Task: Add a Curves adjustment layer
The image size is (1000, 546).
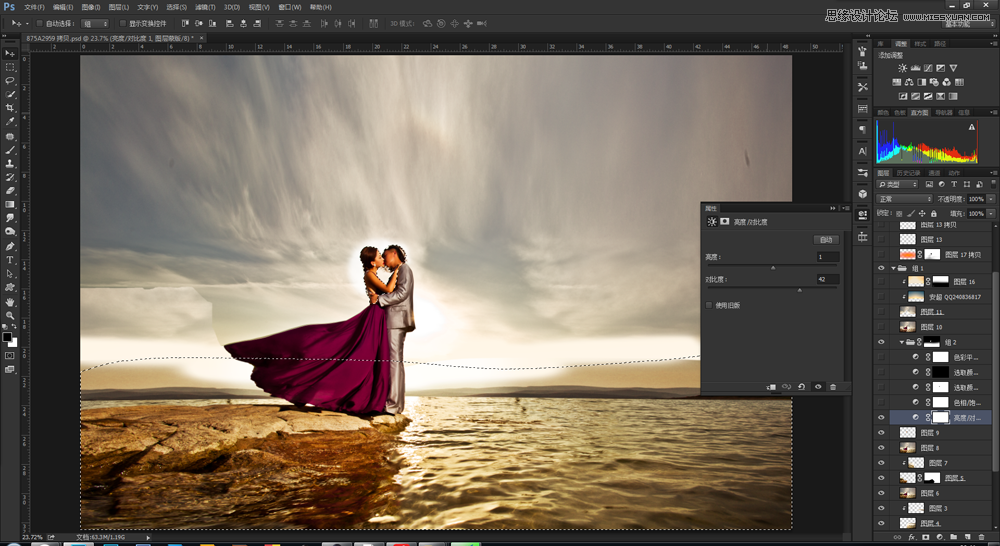Action: tap(928, 68)
